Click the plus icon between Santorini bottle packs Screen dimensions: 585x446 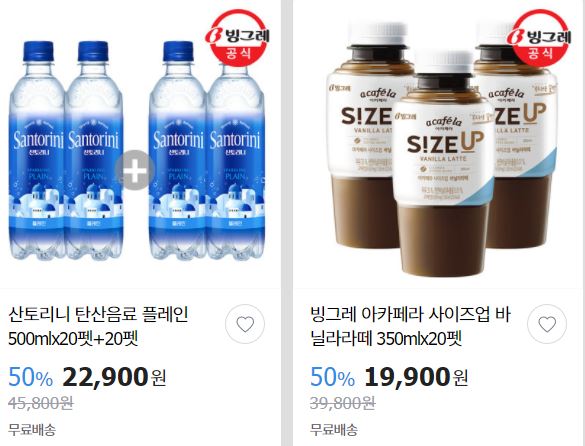[134, 170]
